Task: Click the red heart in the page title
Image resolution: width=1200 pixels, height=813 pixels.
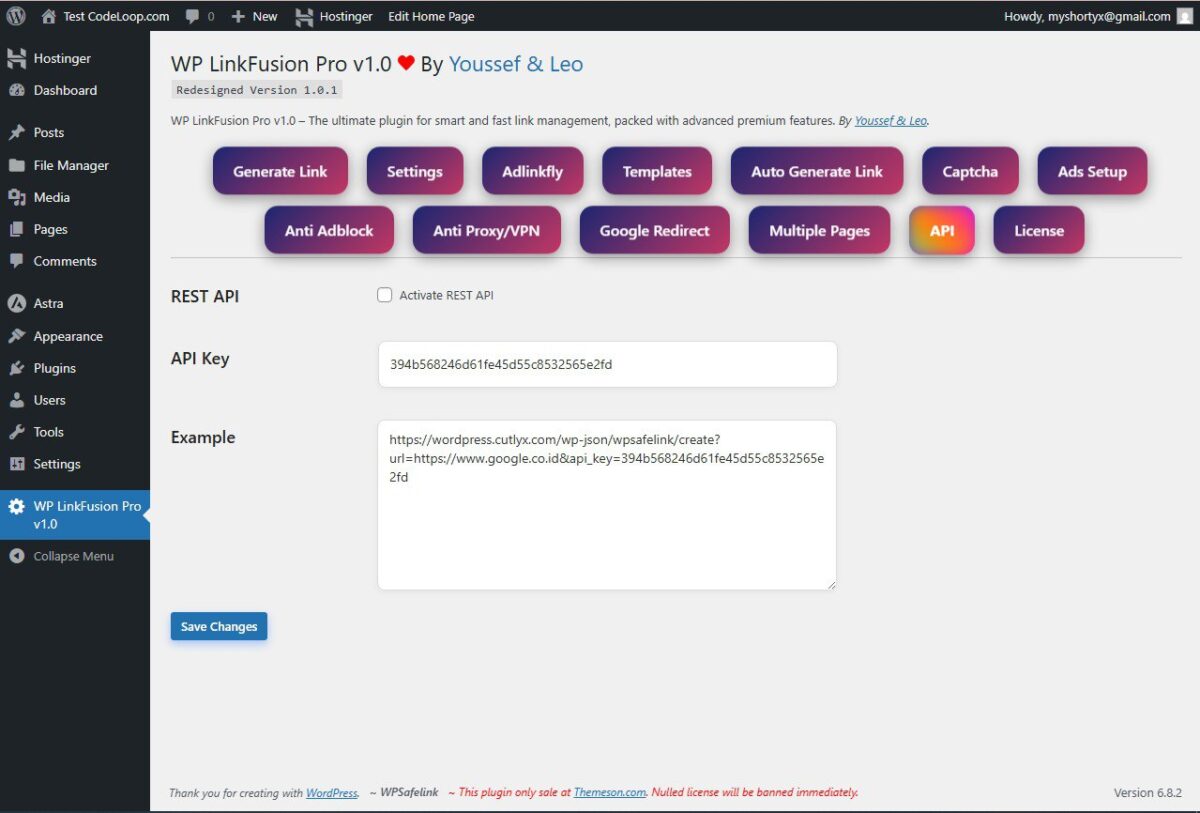Action: [x=406, y=64]
